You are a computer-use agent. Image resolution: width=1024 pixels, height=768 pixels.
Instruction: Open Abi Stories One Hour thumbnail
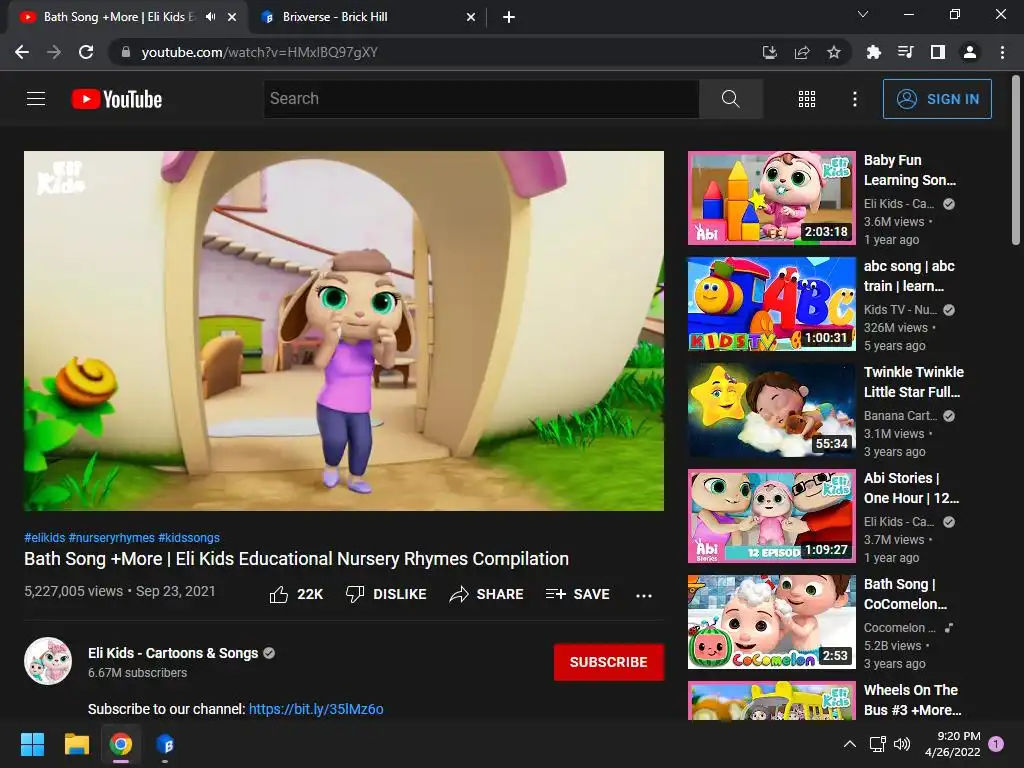771,516
